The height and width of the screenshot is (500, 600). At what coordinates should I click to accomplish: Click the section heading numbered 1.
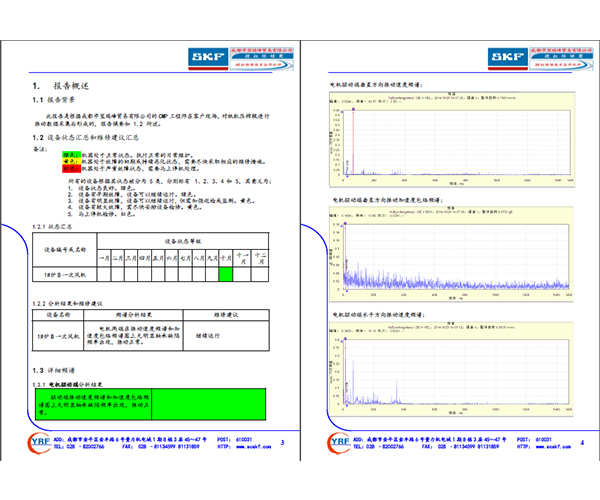(x=75, y=87)
